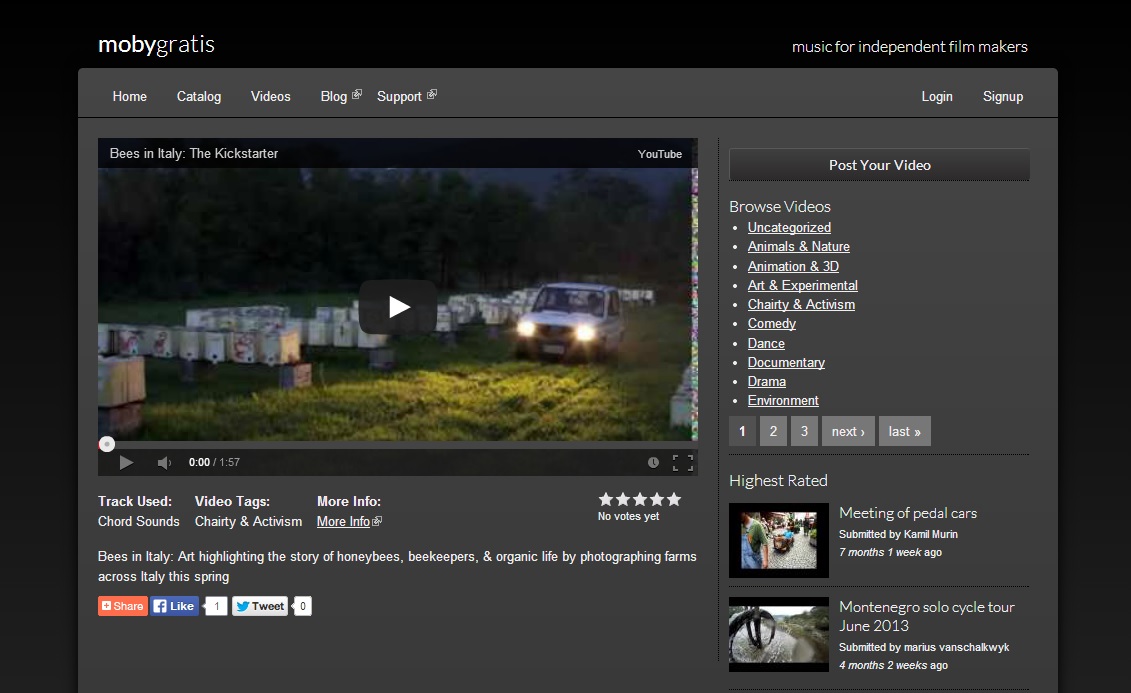Click the last » pager button
This screenshot has width=1131, height=693.
pyautogui.click(x=905, y=431)
